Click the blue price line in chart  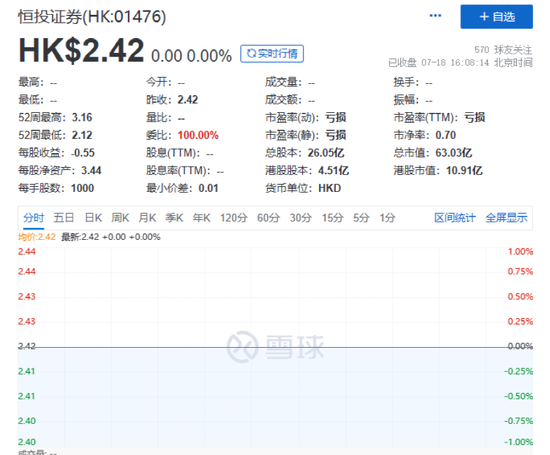[275, 347]
